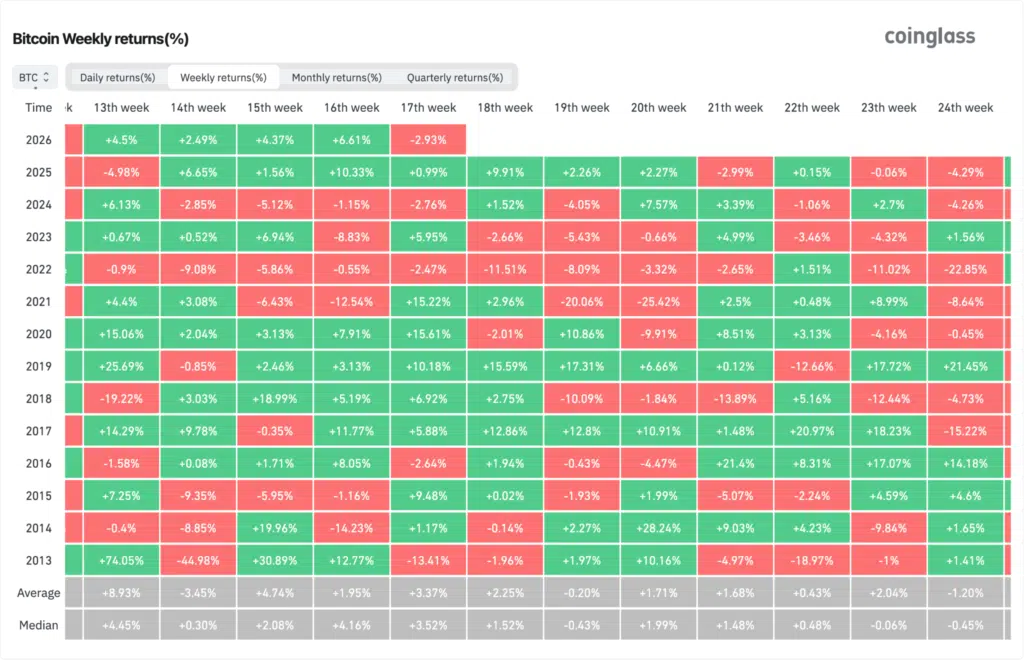
Task: Select the Weekly returns(%) tab
Action: click(x=222, y=76)
